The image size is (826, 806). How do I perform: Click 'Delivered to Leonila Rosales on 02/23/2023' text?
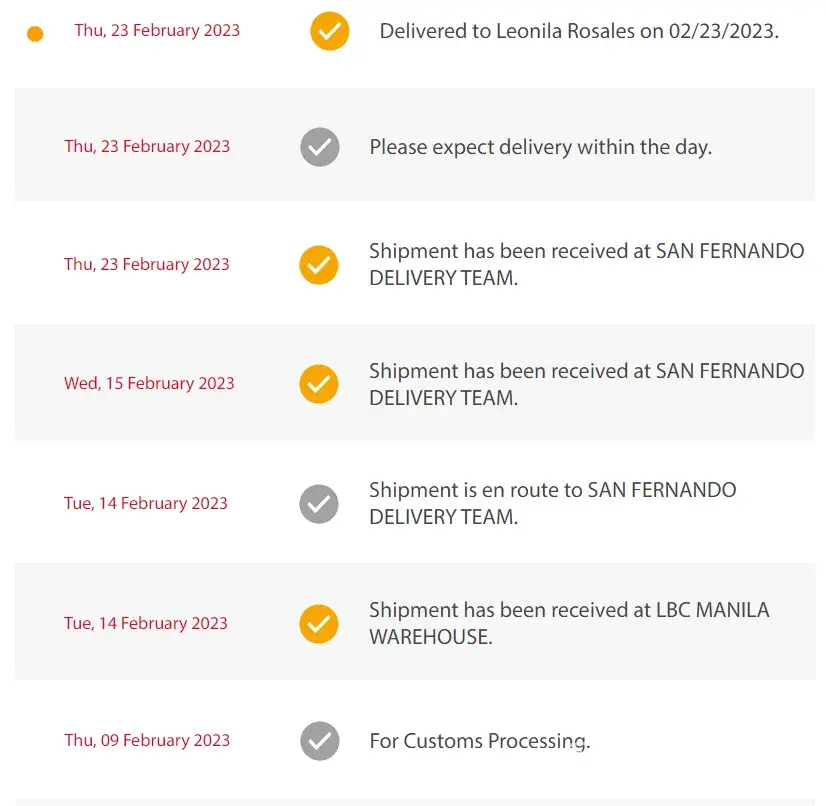[x=579, y=31]
